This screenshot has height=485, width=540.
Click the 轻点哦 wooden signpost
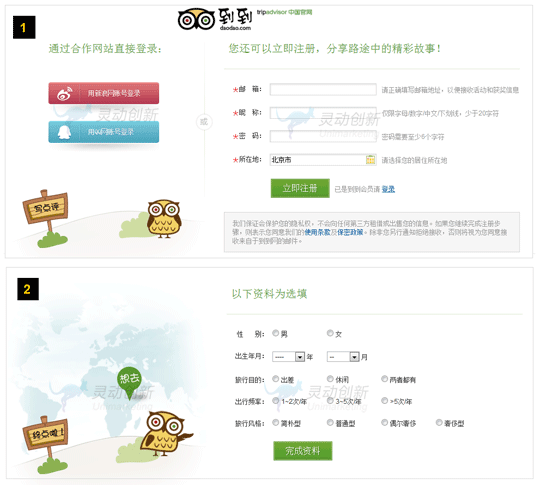[x=45, y=435]
